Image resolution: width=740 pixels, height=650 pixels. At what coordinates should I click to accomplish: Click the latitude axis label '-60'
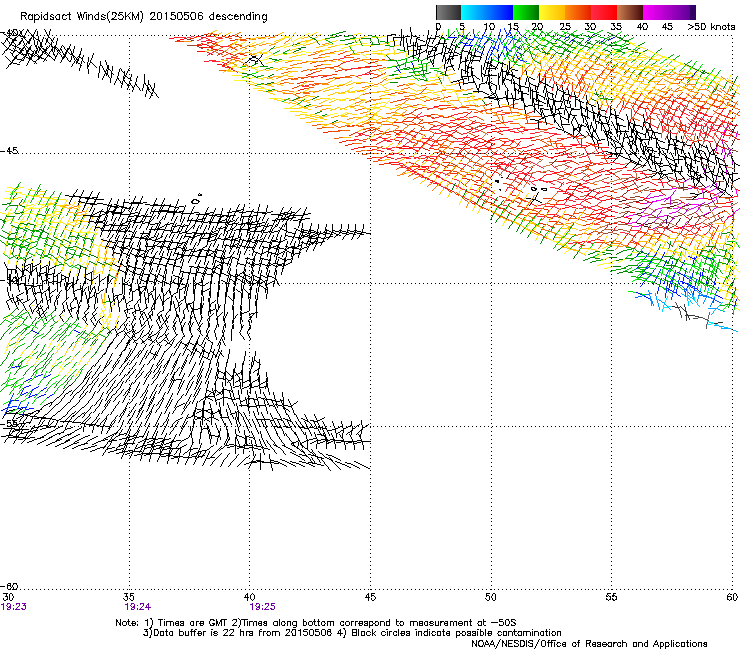point(9,586)
